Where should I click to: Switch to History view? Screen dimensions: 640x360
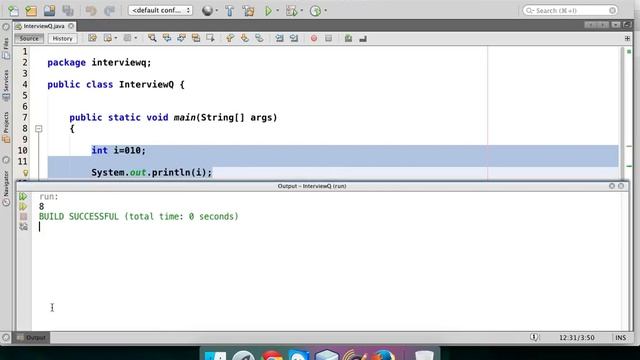tap(62, 38)
